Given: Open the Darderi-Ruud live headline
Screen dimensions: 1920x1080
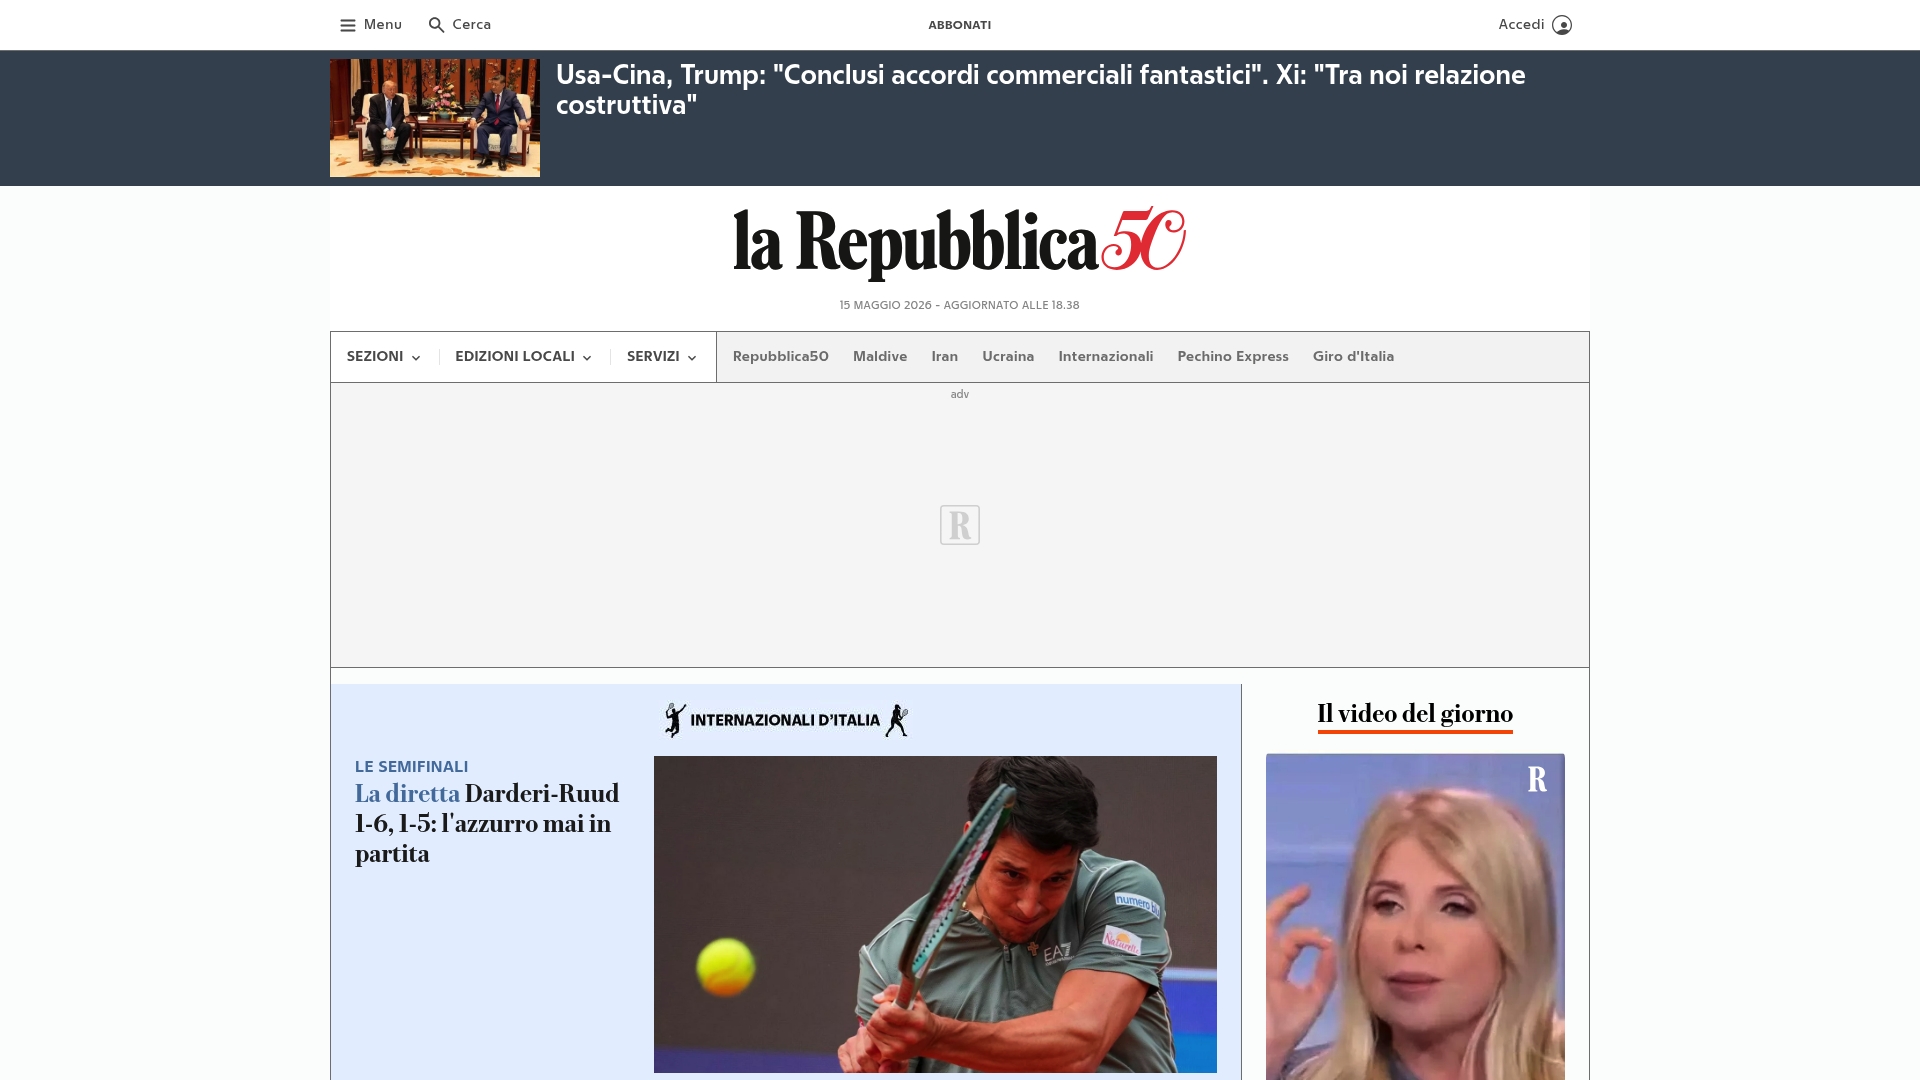Looking at the screenshot, I should pyautogui.click(x=487, y=824).
